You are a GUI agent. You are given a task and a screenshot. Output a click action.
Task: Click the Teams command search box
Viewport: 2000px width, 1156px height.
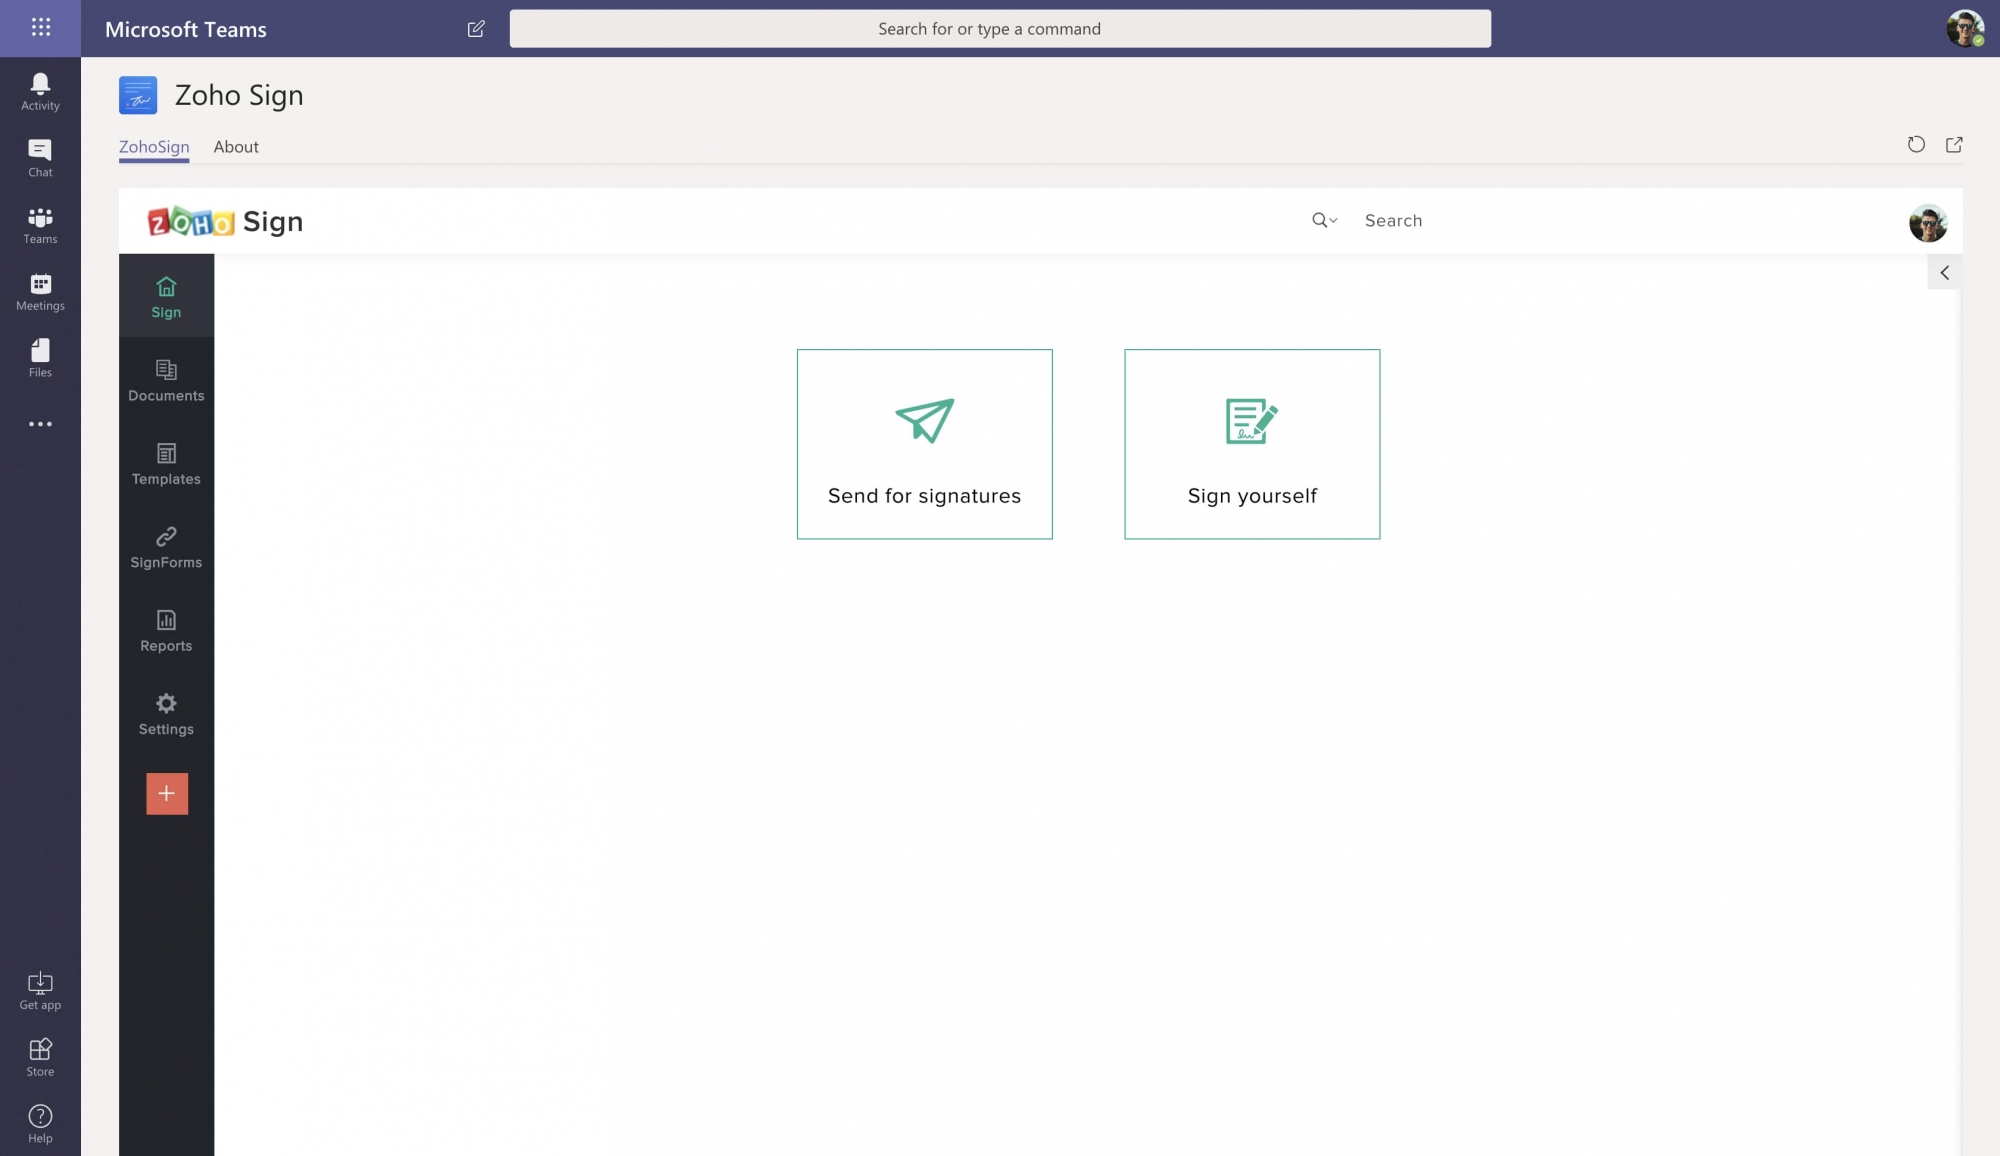(x=1000, y=29)
